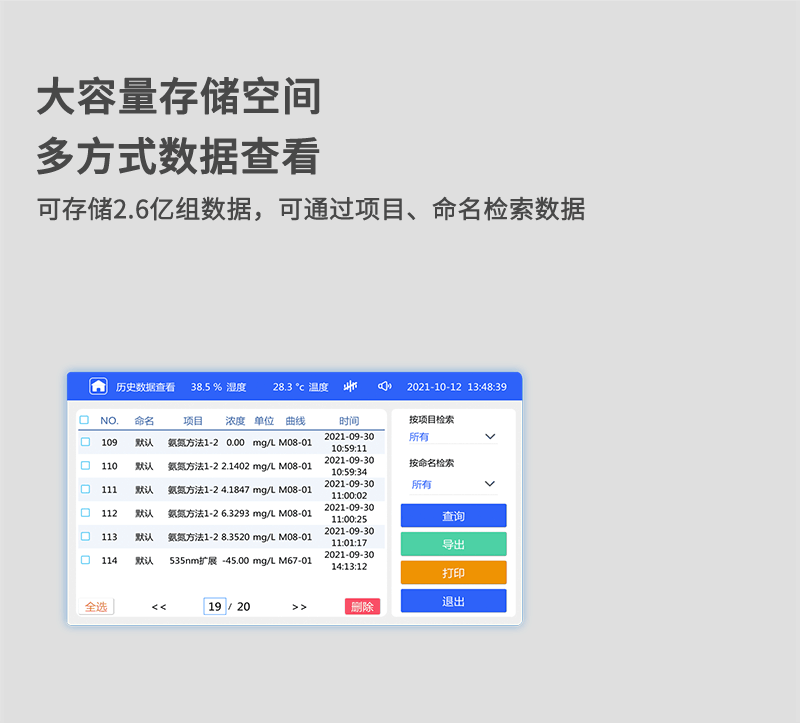The height and width of the screenshot is (723, 800).
Task: Go to previous page with << arrows
Action: pos(159,607)
